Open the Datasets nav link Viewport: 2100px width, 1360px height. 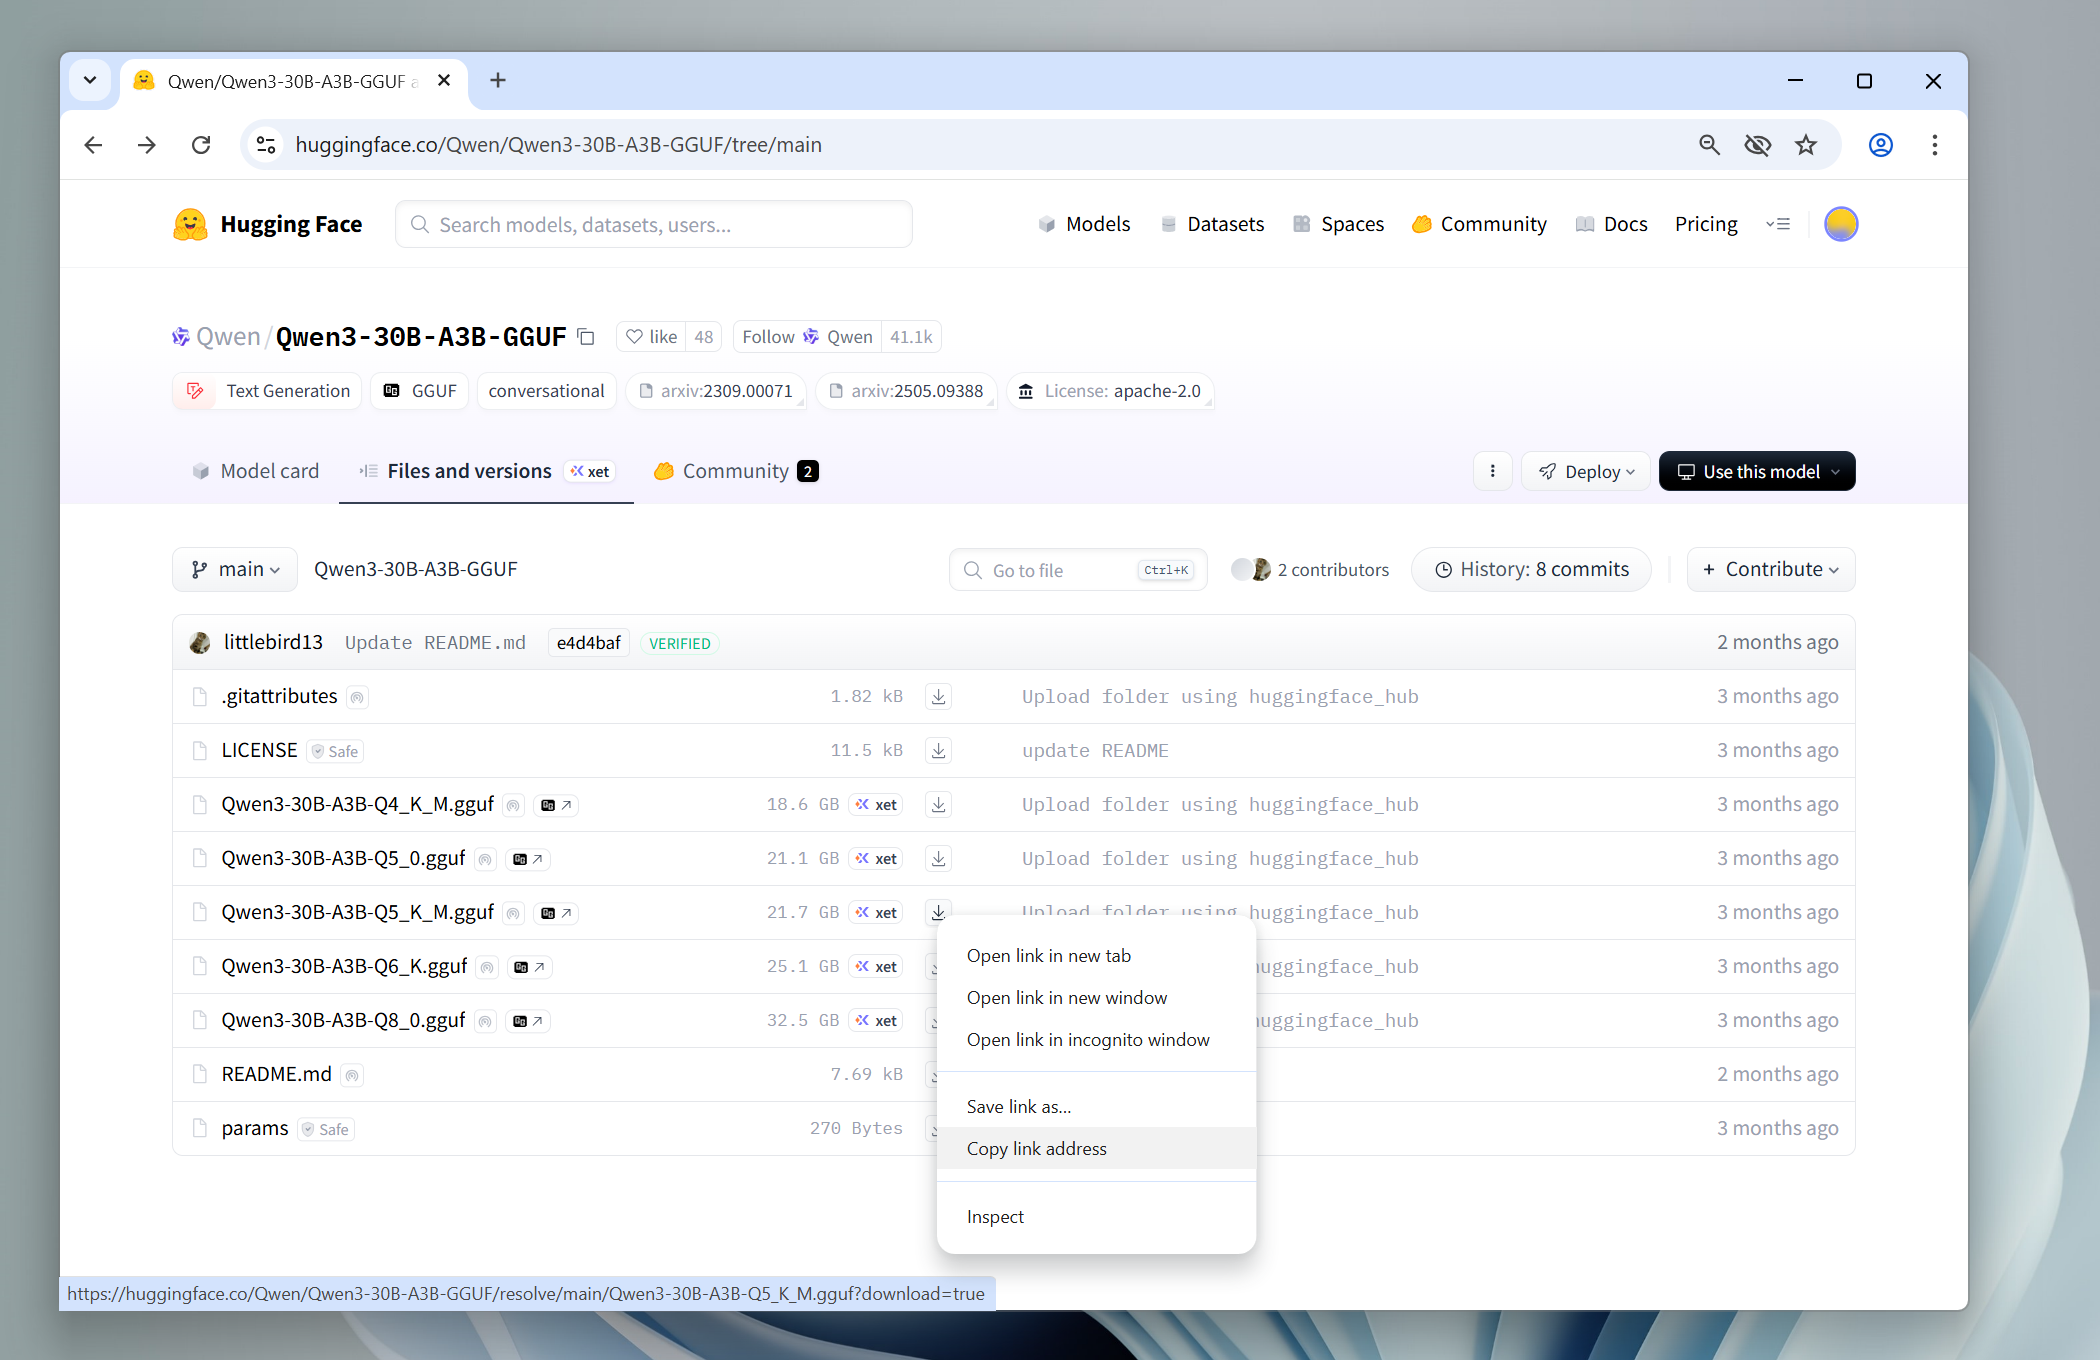pos(1213,224)
